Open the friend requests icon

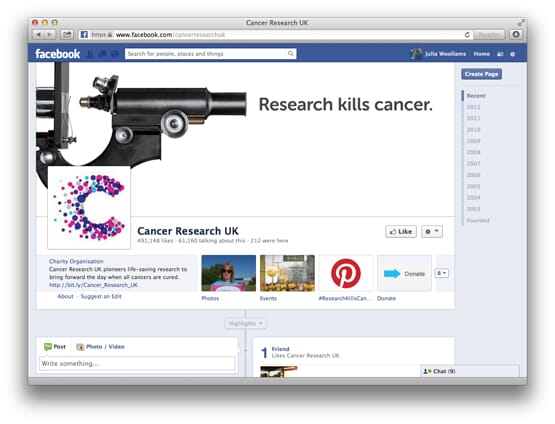click(x=91, y=54)
